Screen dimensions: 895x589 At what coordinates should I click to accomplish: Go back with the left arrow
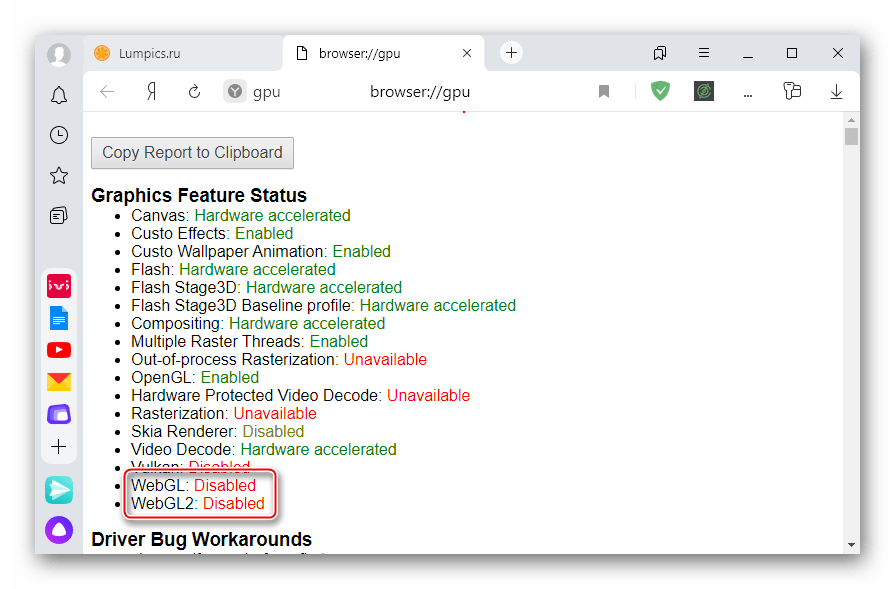click(107, 91)
